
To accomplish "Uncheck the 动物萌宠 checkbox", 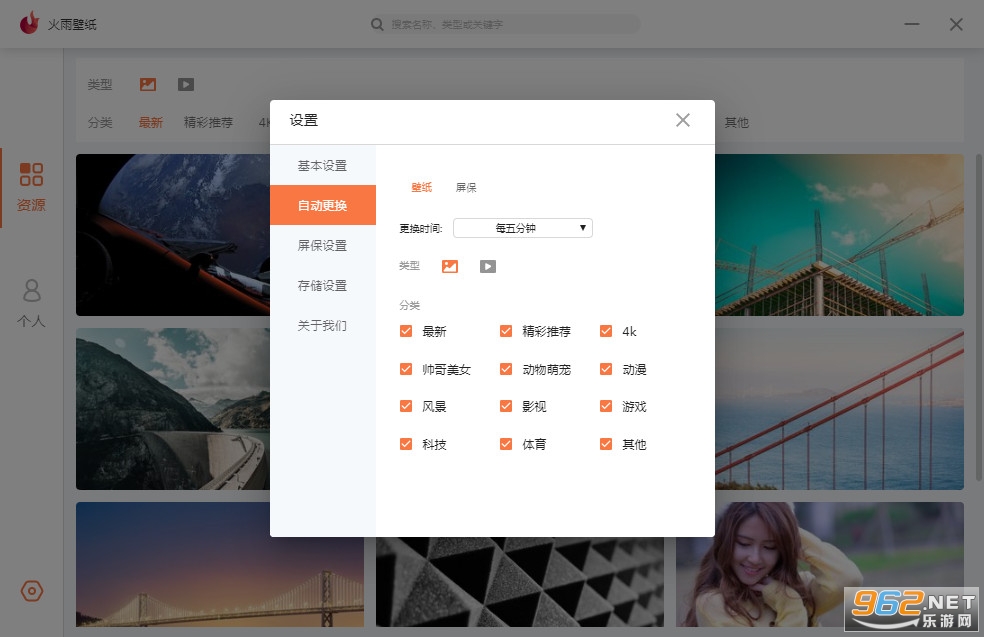I will 506,369.
